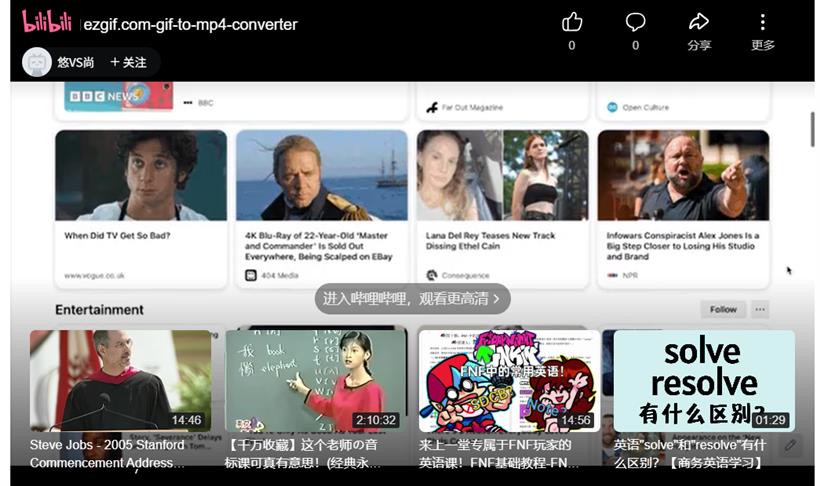Click the Far Out Magazine source icon
820x486 pixels.
[431, 108]
